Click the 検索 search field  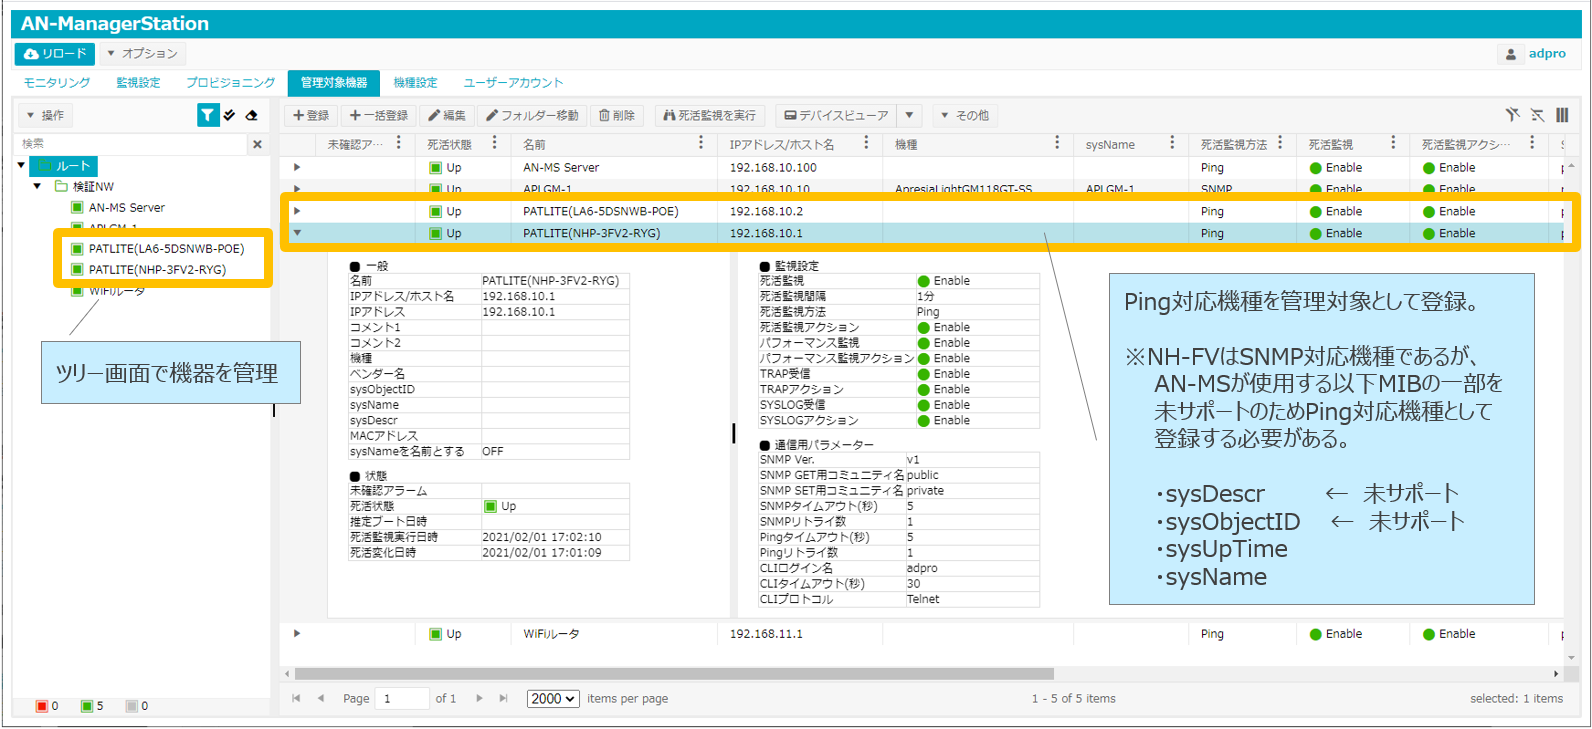click(131, 144)
